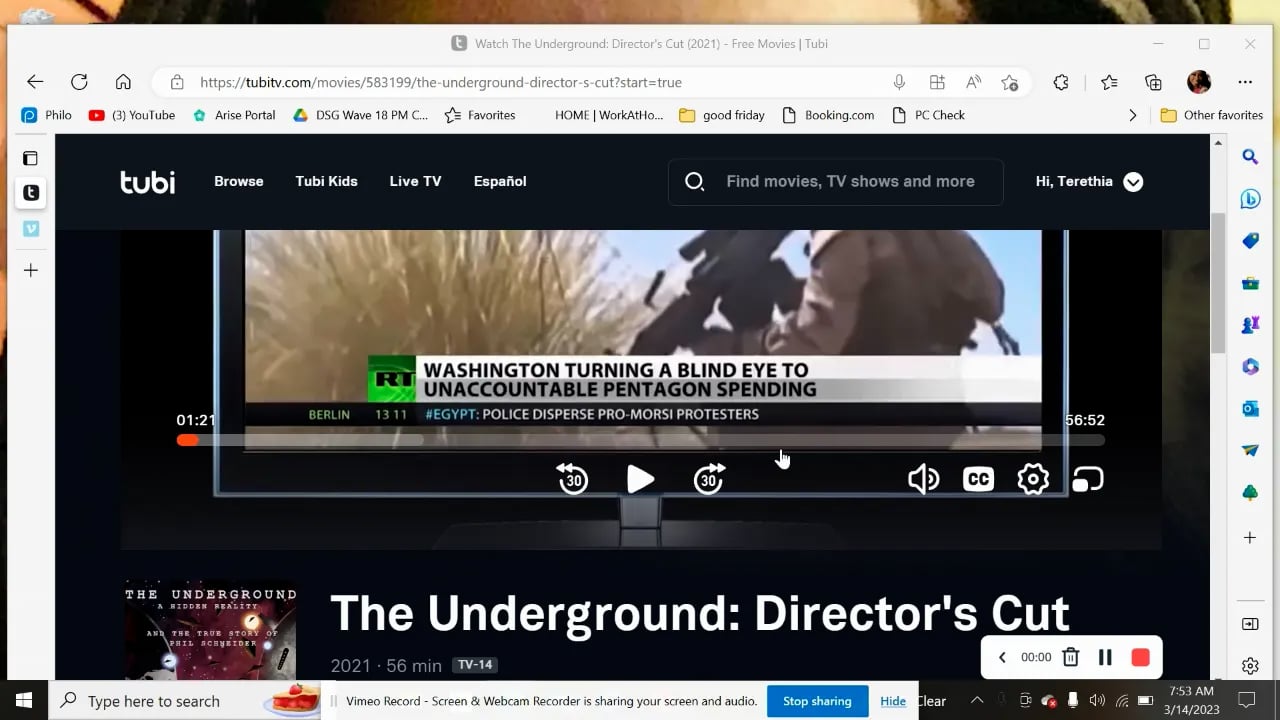Select the Tubi vertical tab

[31, 193]
